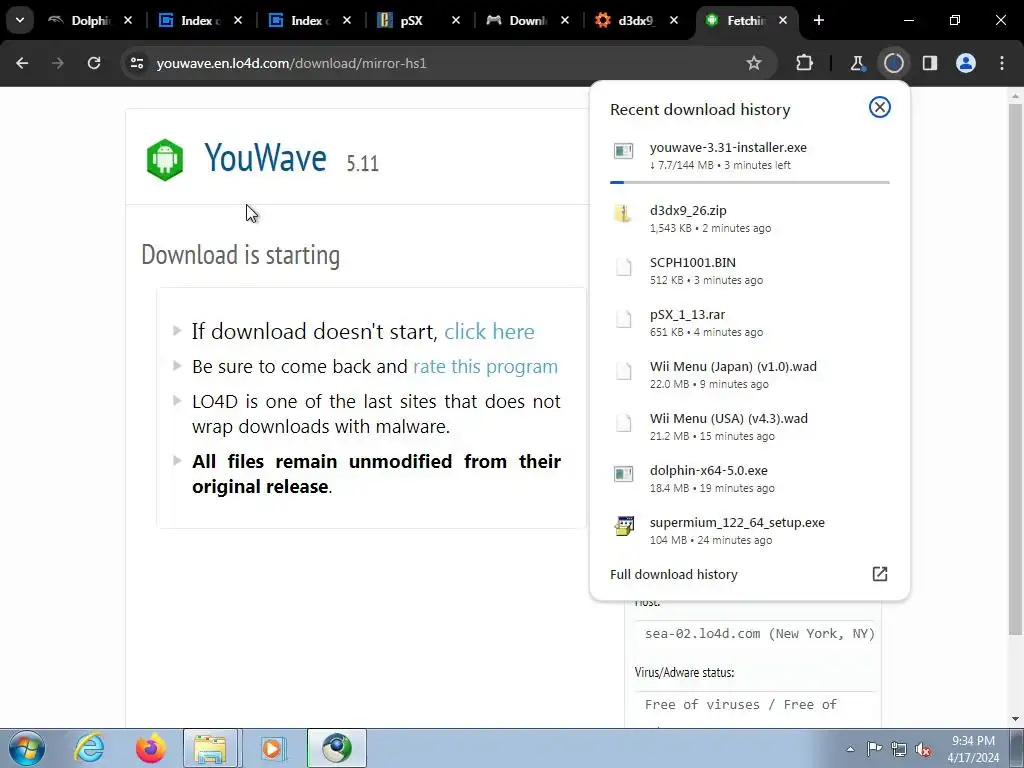This screenshot has height=768, width=1024.
Task: Open the side panel icon
Action: pos(930,63)
